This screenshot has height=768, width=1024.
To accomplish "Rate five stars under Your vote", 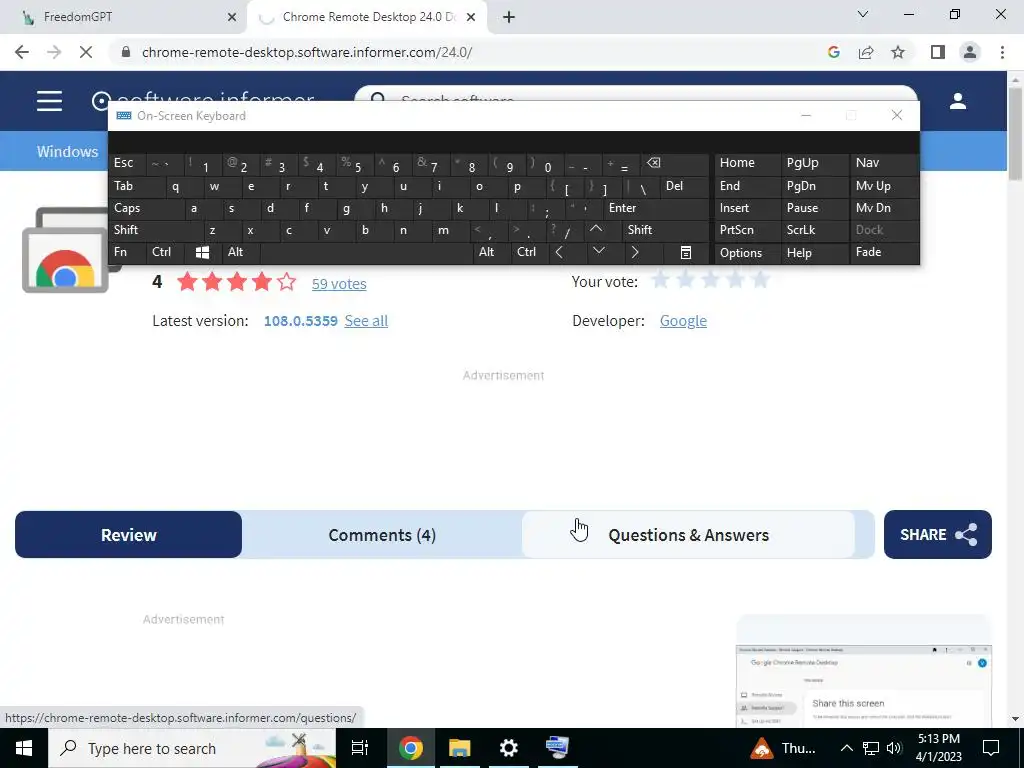I will pyautogui.click(x=760, y=280).
